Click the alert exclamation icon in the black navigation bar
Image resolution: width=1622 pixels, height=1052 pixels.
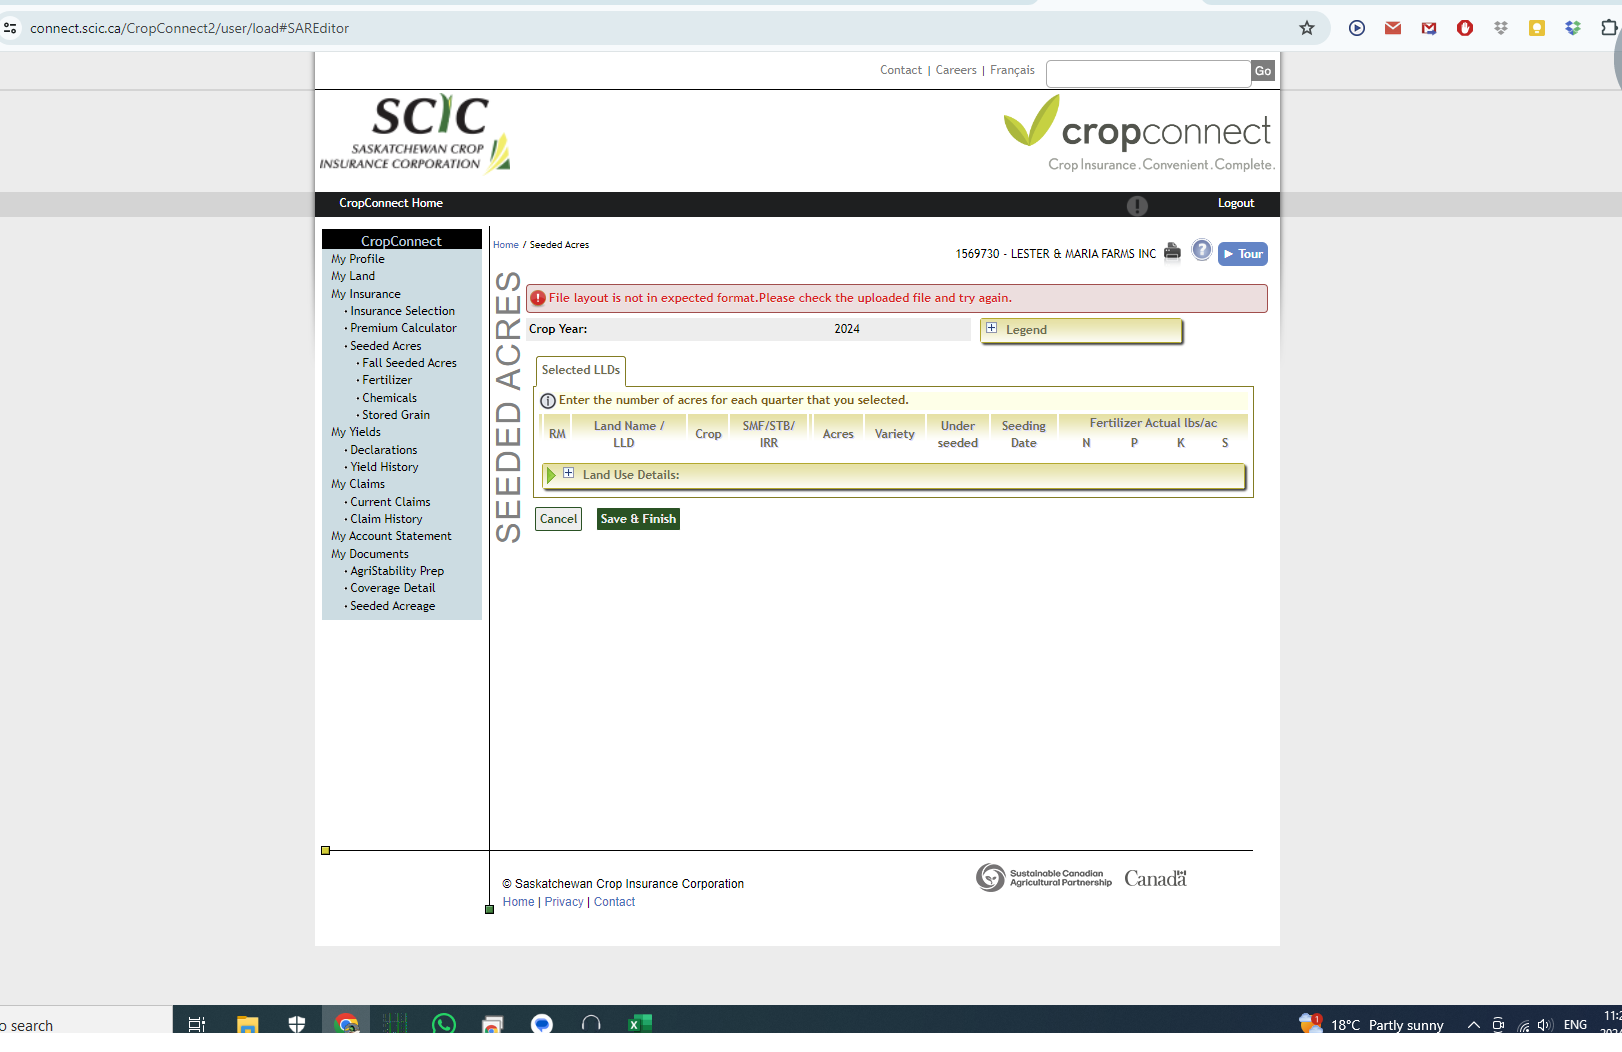[1137, 206]
